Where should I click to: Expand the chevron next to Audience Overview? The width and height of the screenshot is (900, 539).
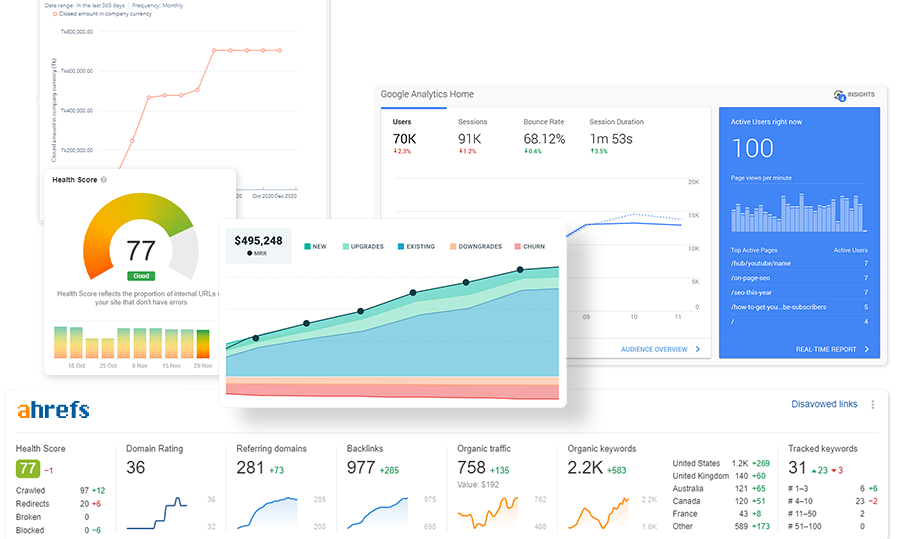(x=697, y=349)
